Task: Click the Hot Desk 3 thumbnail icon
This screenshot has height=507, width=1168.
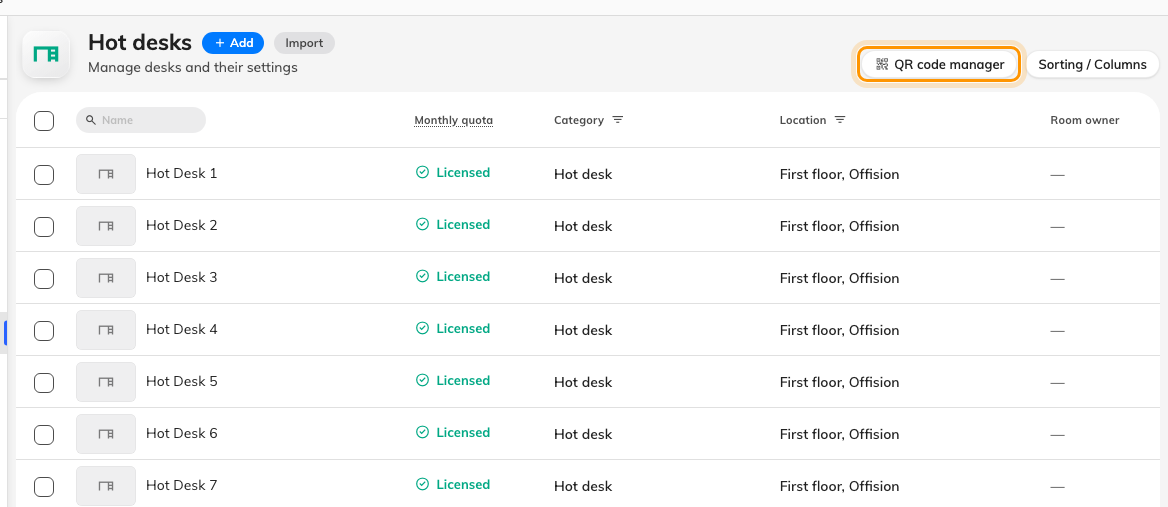Action: coord(106,278)
